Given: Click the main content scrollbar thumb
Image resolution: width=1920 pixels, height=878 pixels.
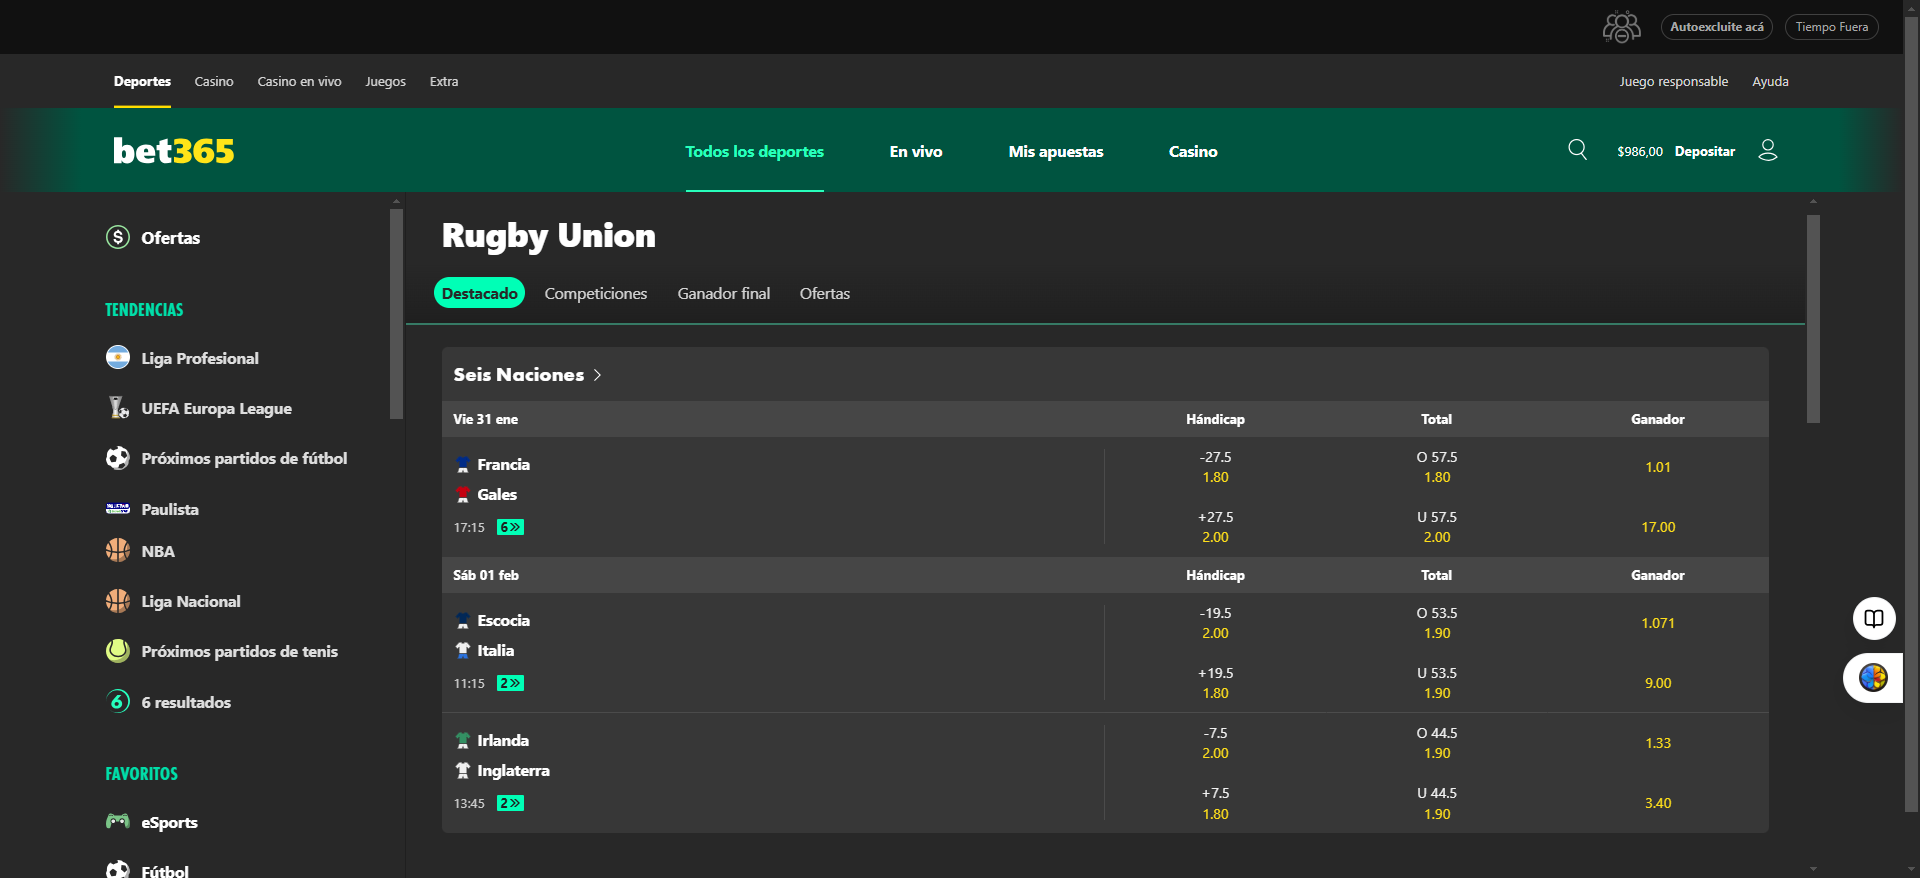Looking at the screenshot, I should coord(1813,318).
